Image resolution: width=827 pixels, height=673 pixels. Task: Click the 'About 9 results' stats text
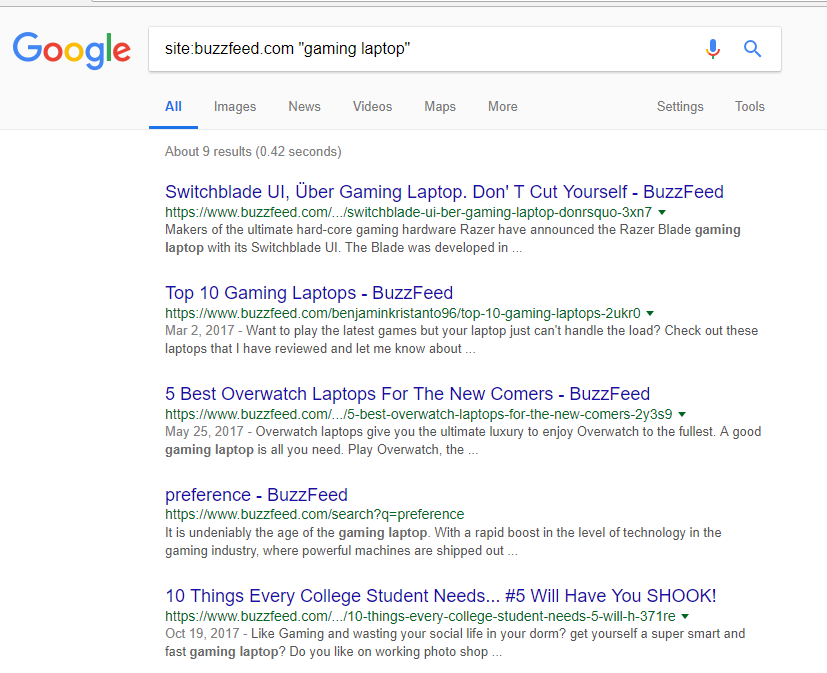click(x=253, y=152)
